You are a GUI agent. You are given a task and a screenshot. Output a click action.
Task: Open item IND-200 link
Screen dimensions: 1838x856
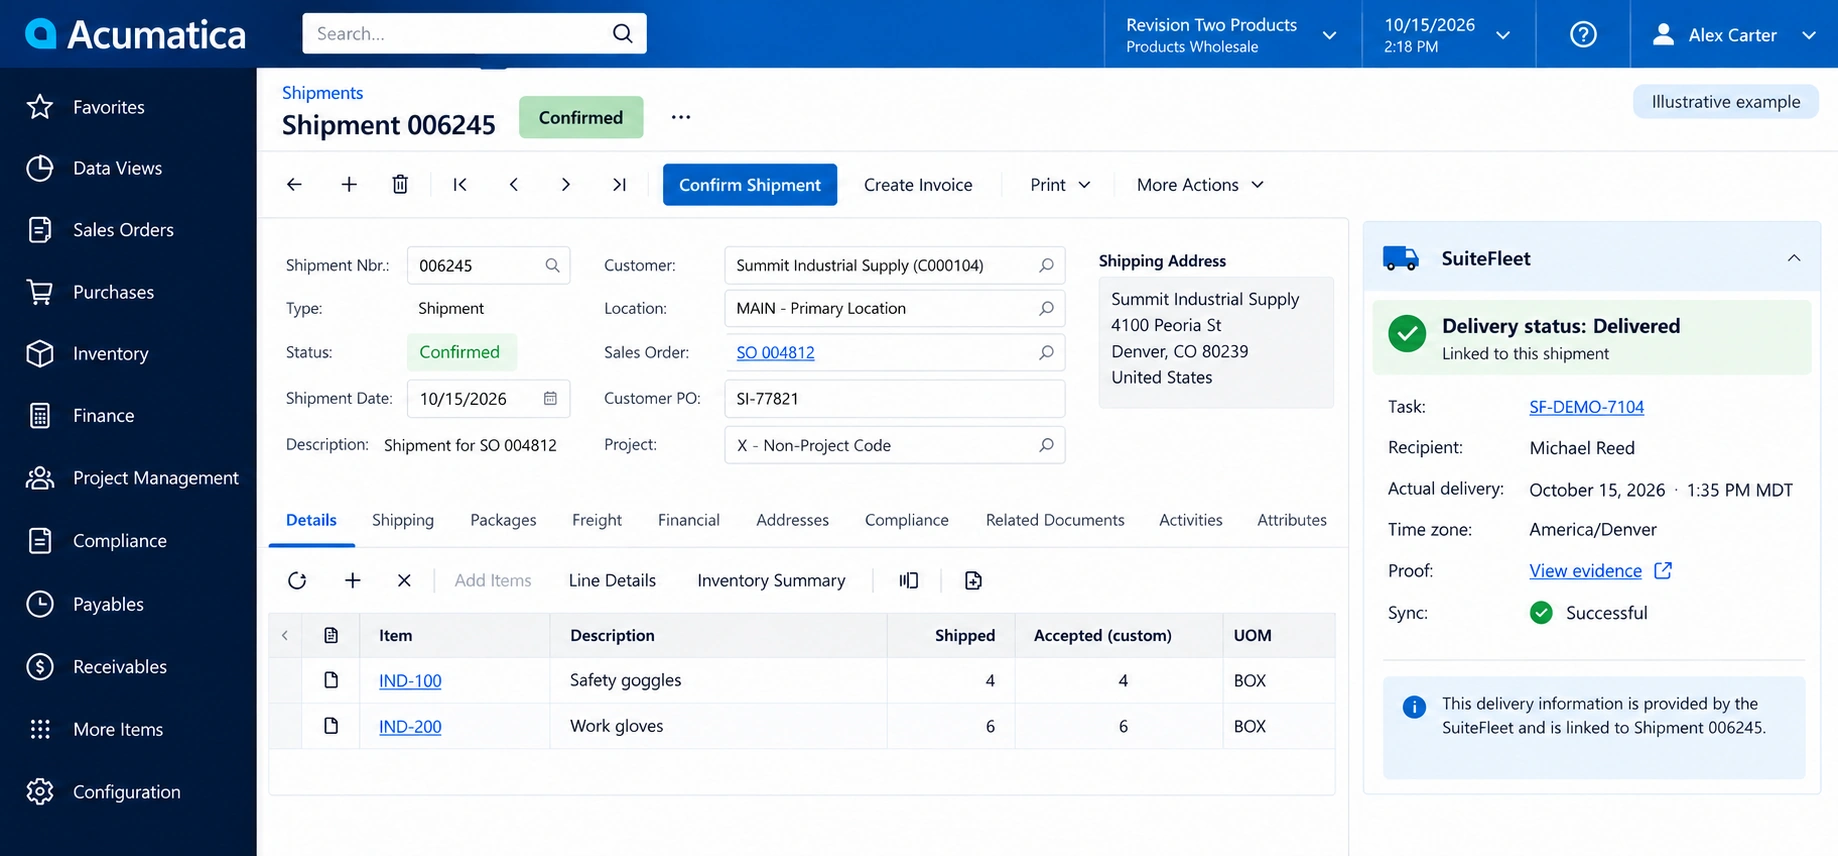(410, 727)
